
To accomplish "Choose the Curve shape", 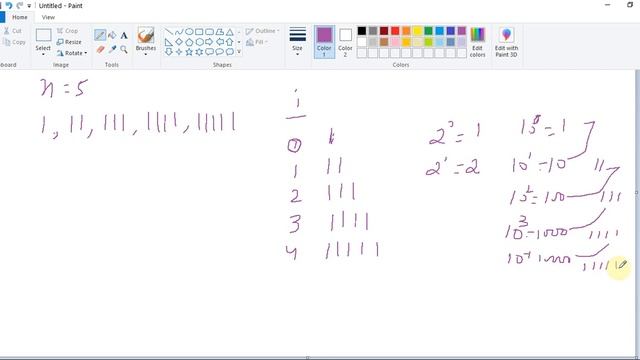I will click(179, 31).
